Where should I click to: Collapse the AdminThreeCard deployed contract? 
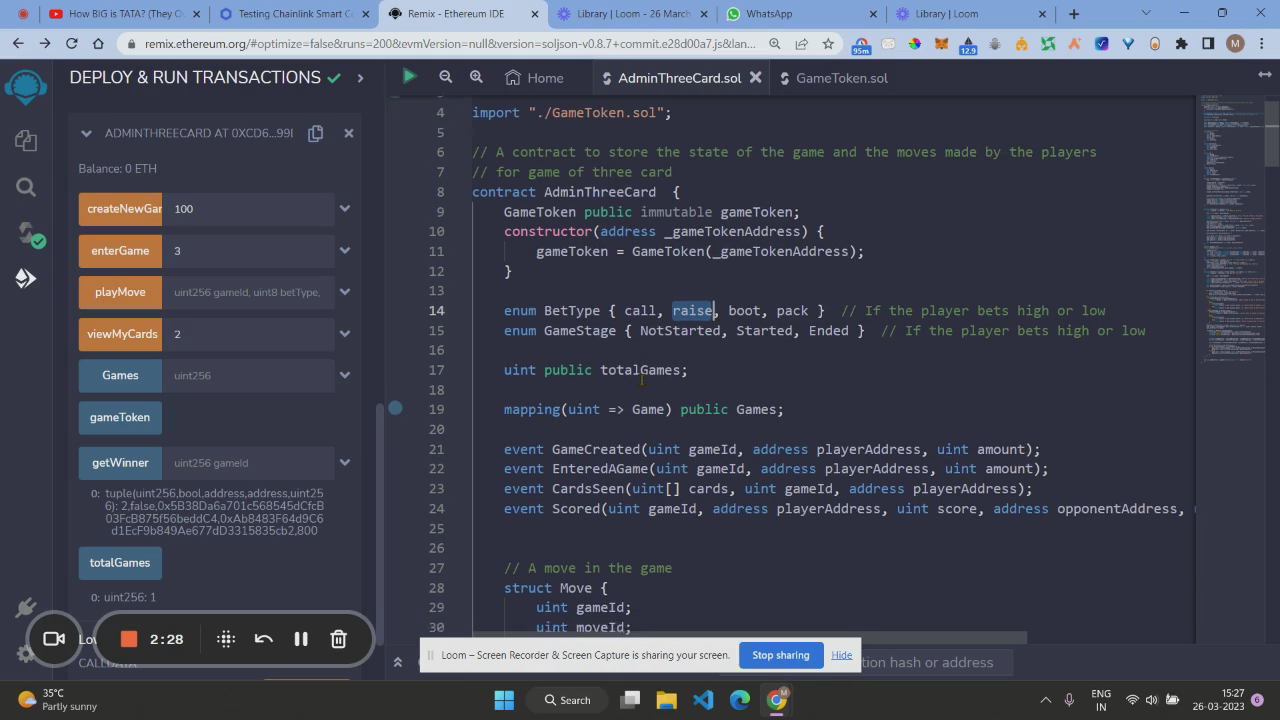tap(86, 133)
